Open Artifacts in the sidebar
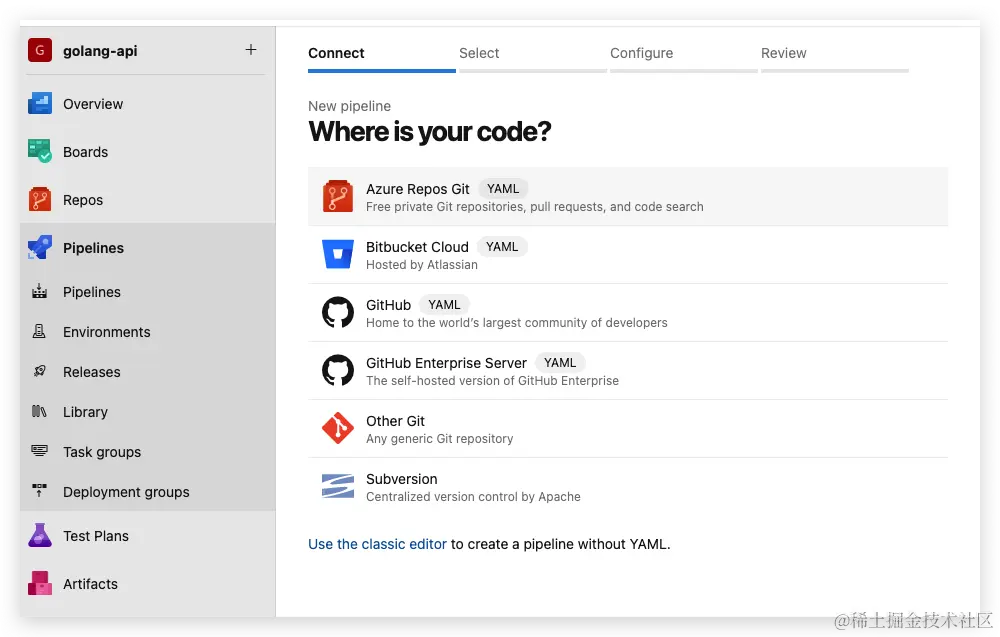The image size is (1000, 637). [x=91, y=584]
